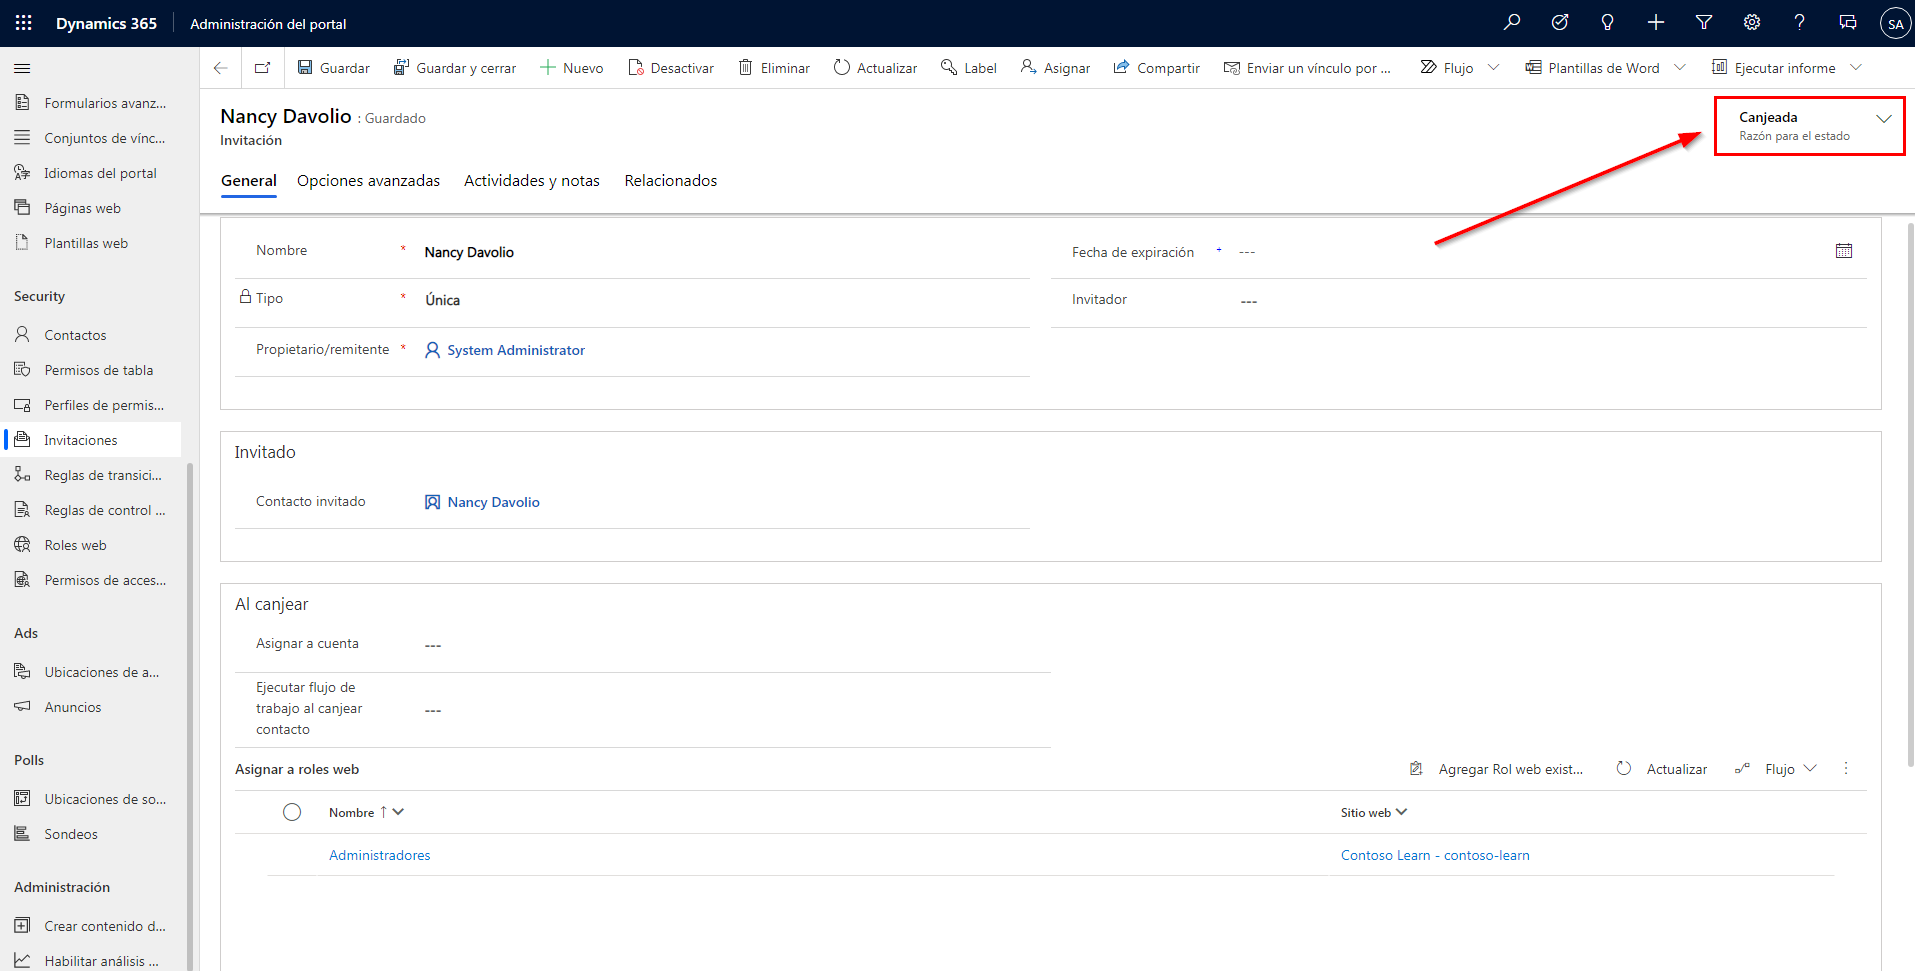Create a new record with Nuevo
This screenshot has width=1915, height=971.
572,68
